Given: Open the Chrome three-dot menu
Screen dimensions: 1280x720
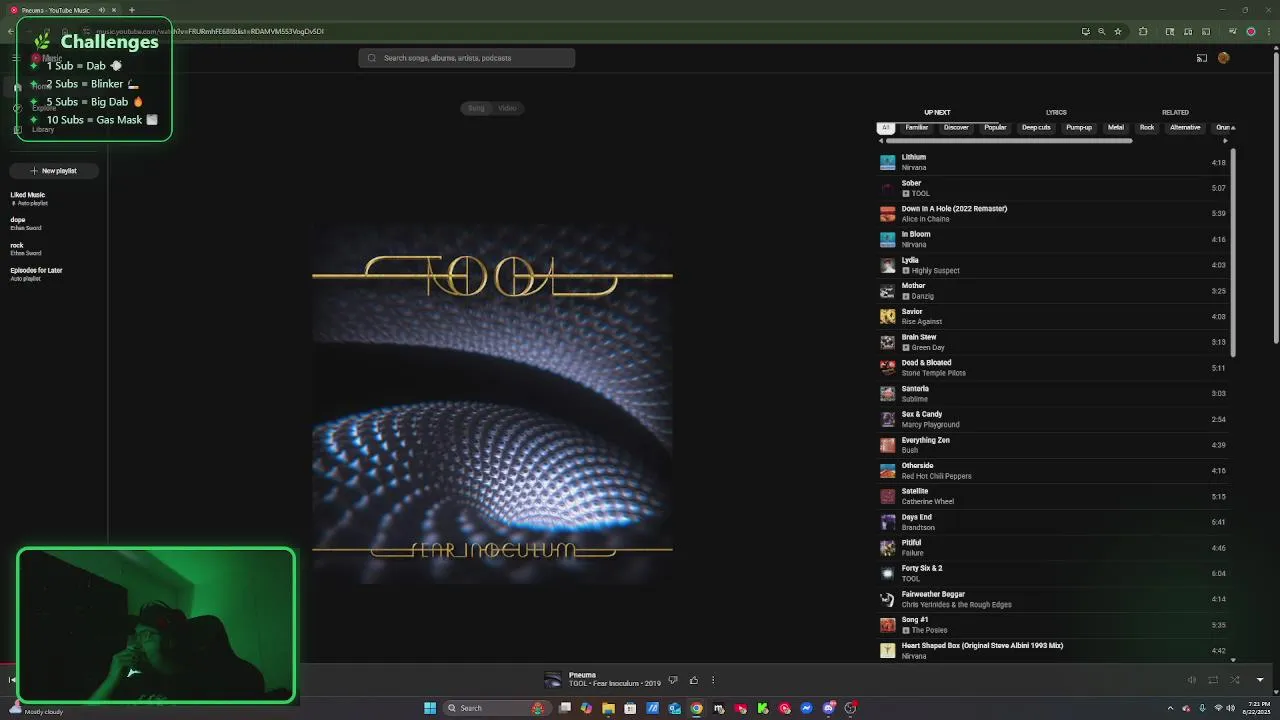Looking at the screenshot, I should (x=1267, y=31).
